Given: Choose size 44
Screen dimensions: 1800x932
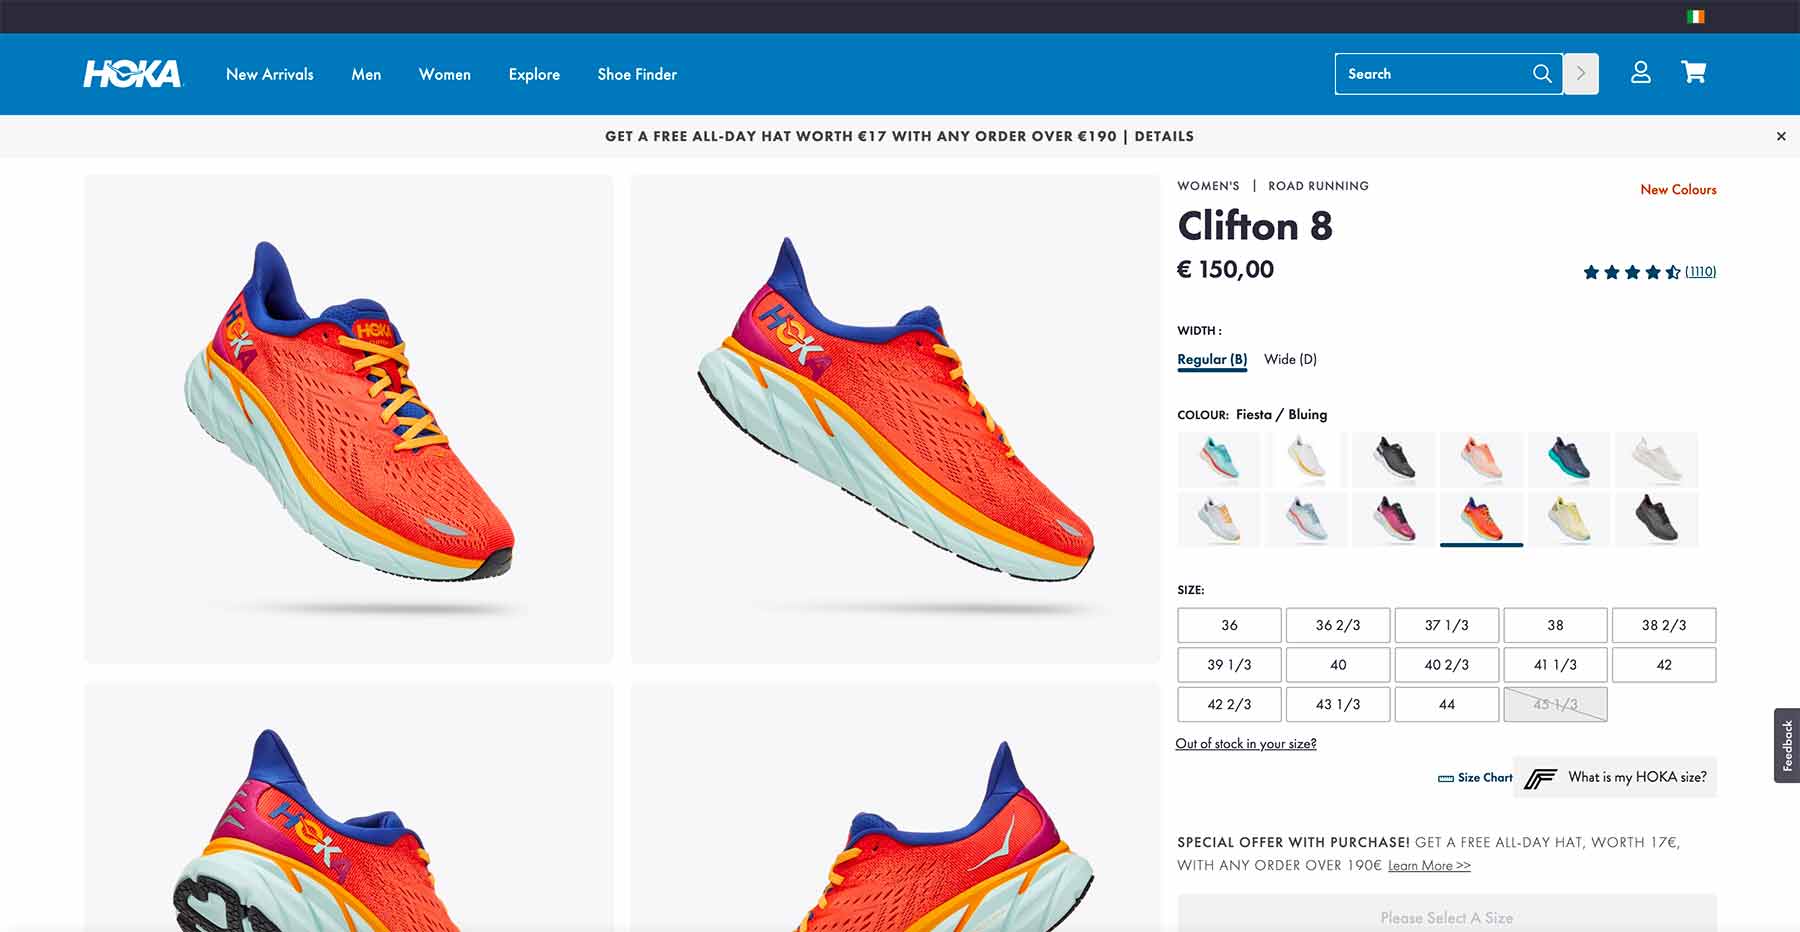Looking at the screenshot, I should (x=1447, y=704).
